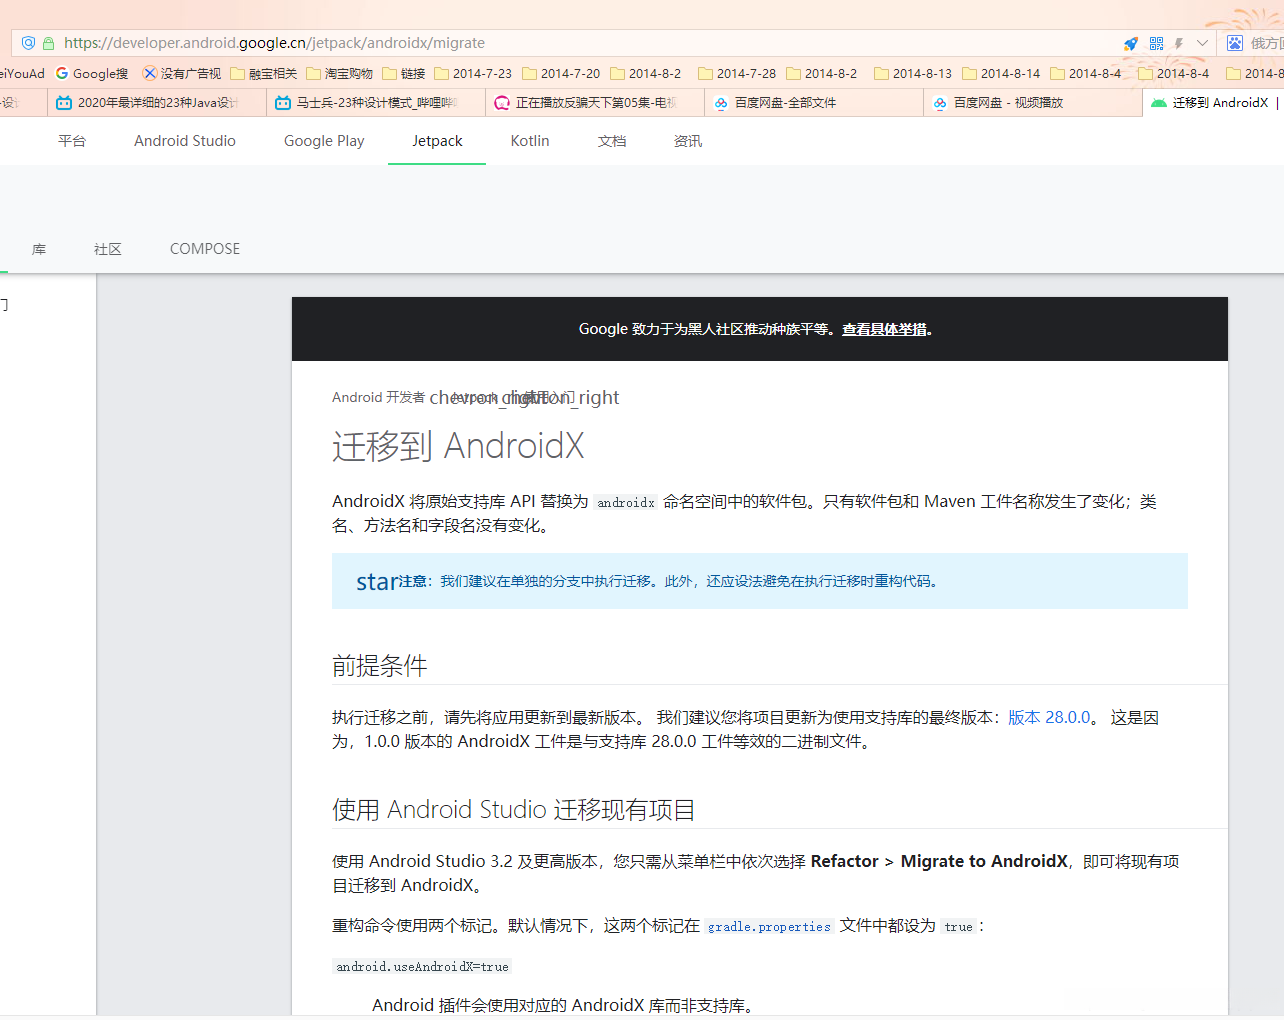This screenshot has height=1020, width=1284.
Task: Click the Baidu paw search icon
Action: [x=1235, y=43]
